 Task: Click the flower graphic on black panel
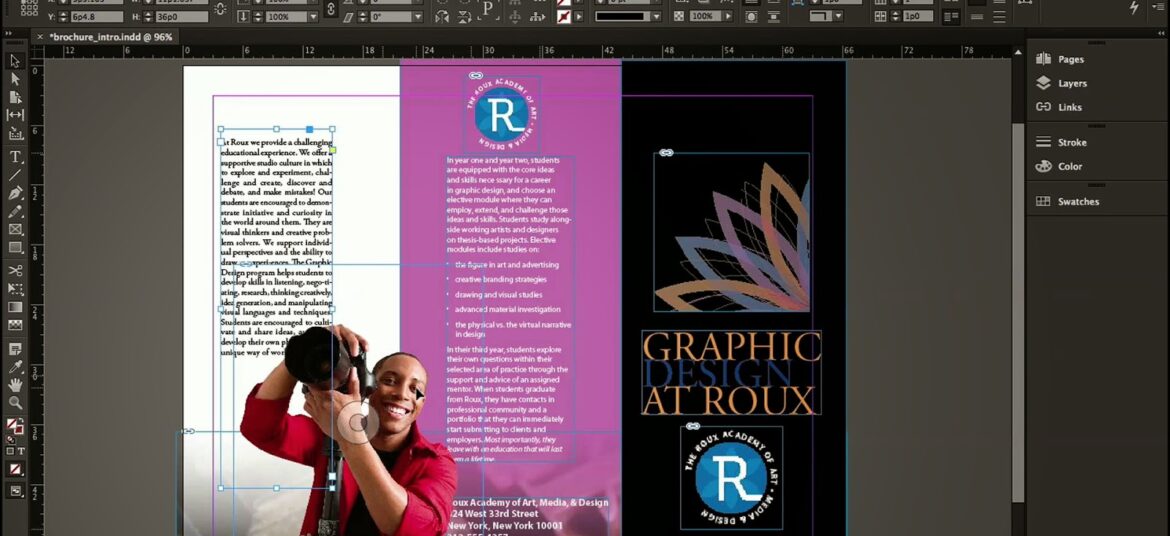[x=732, y=232]
